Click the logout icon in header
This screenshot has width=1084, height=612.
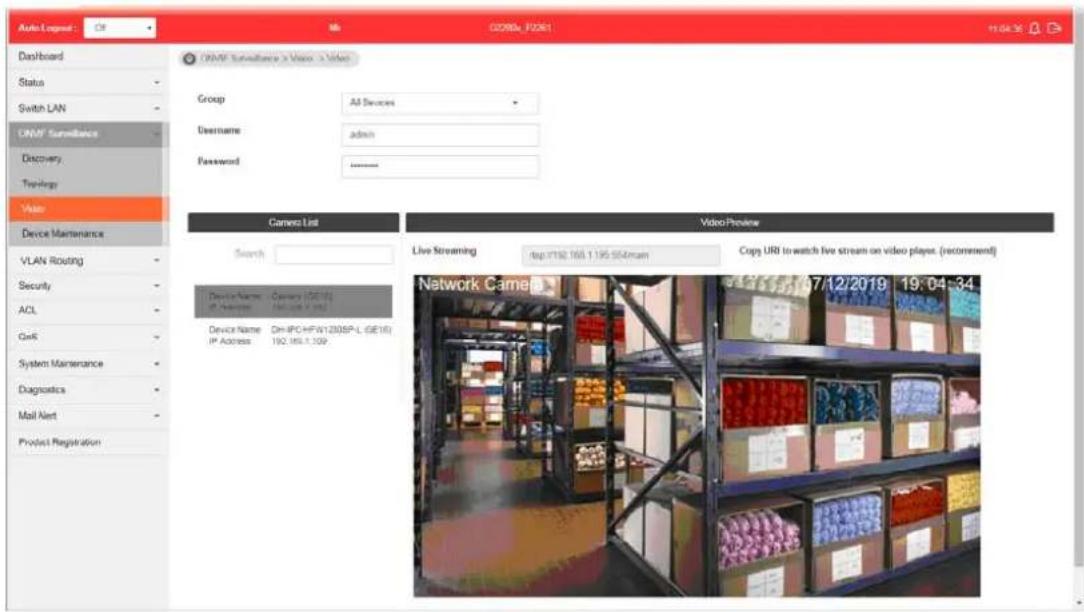pyautogui.click(x=1054, y=28)
